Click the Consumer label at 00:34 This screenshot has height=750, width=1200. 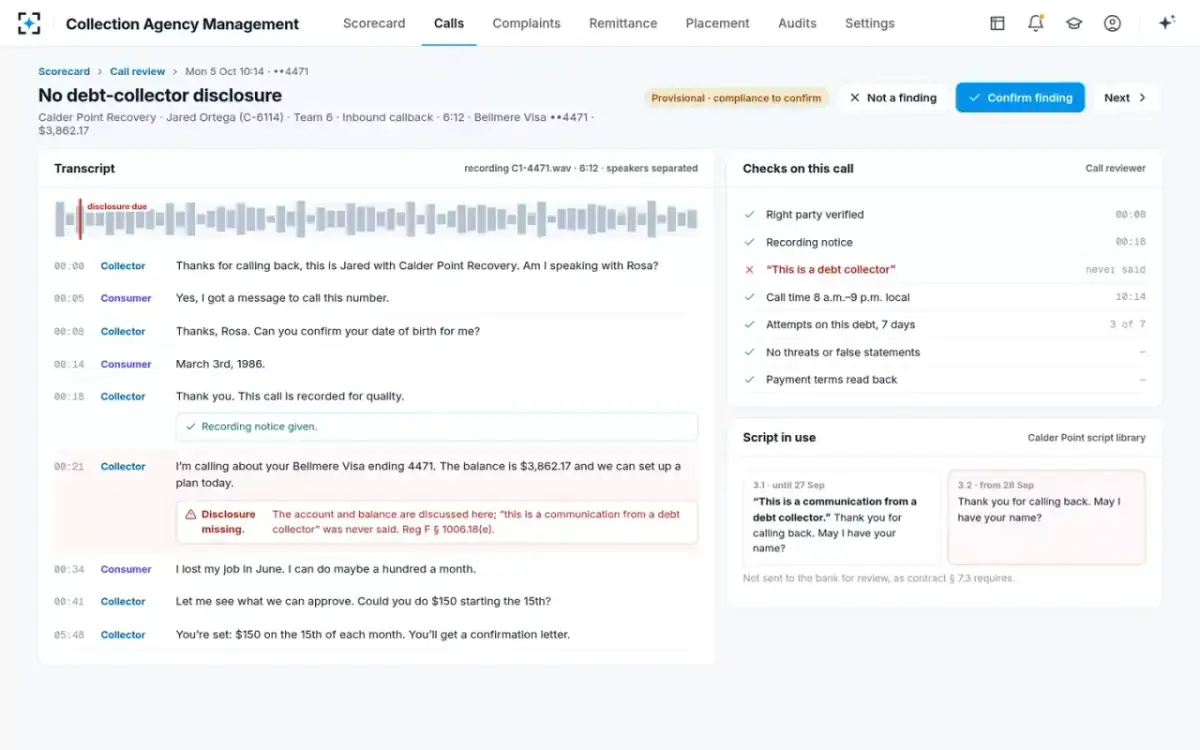pyautogui.click(x=126, y=569)
